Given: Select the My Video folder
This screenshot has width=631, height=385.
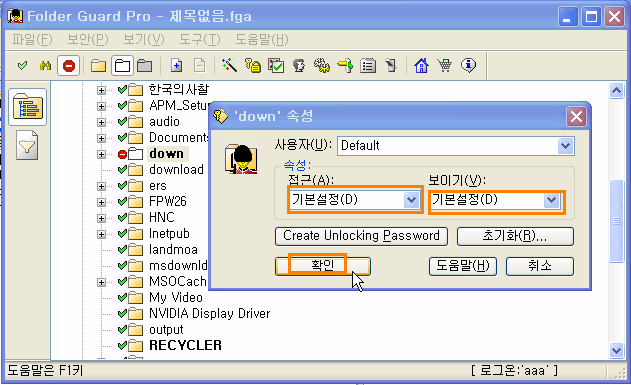Looking at the screenshot, I should pyautogui.click(x=175, y=298).
